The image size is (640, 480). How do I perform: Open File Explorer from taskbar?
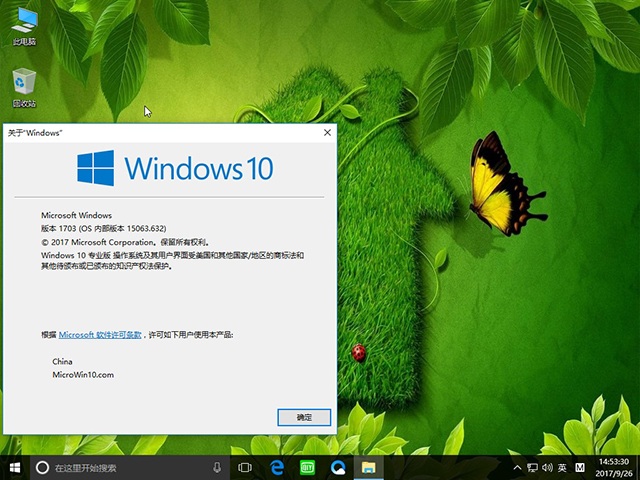point(369,468)
